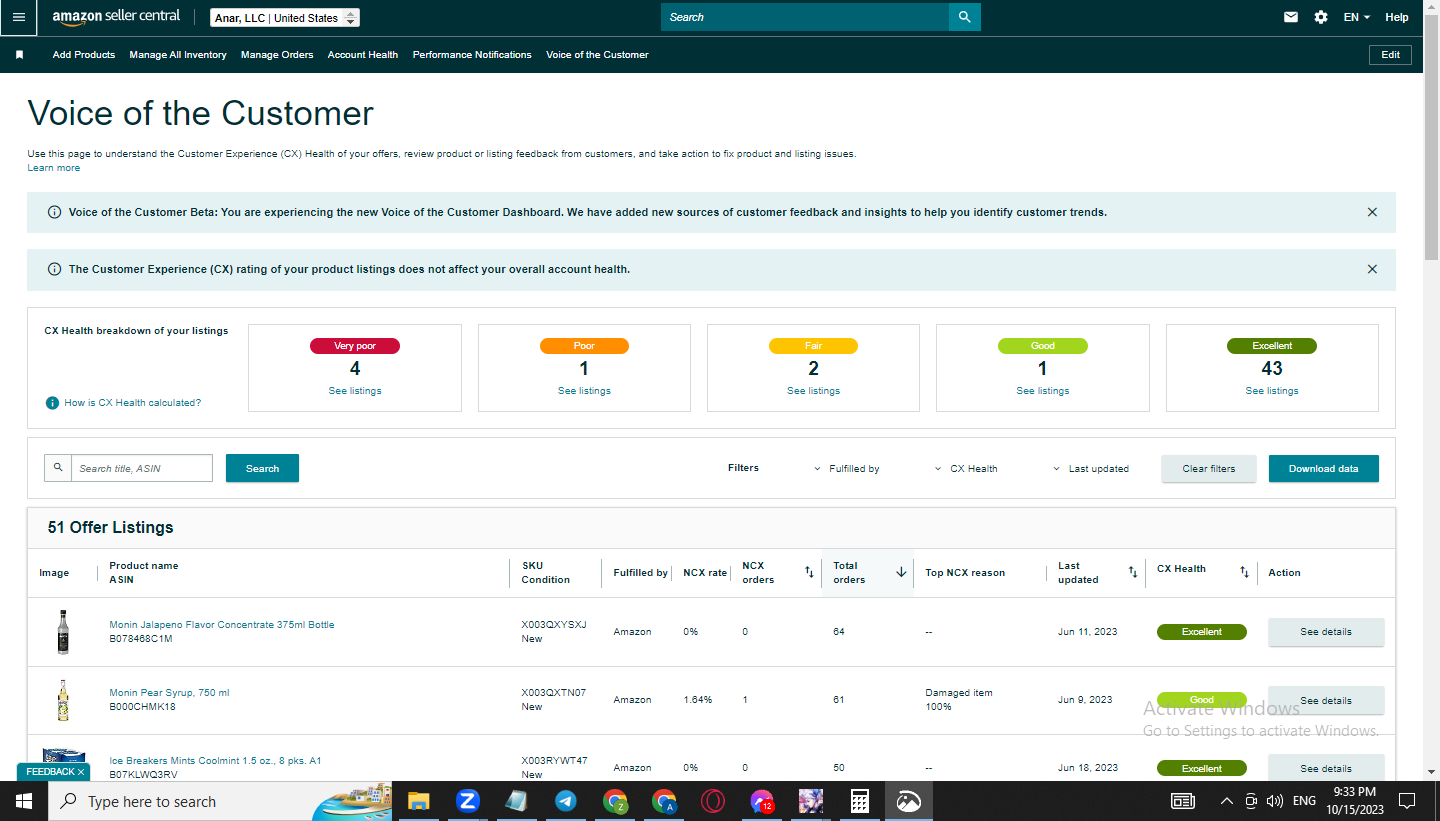
Task: Click the page vertical scrollbar thumb
Action: click(x=1432, y=139)
